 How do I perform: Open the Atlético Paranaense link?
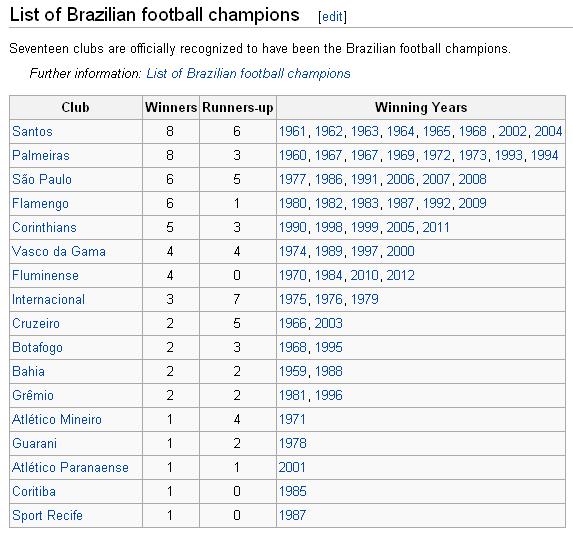tap(70, 467)
